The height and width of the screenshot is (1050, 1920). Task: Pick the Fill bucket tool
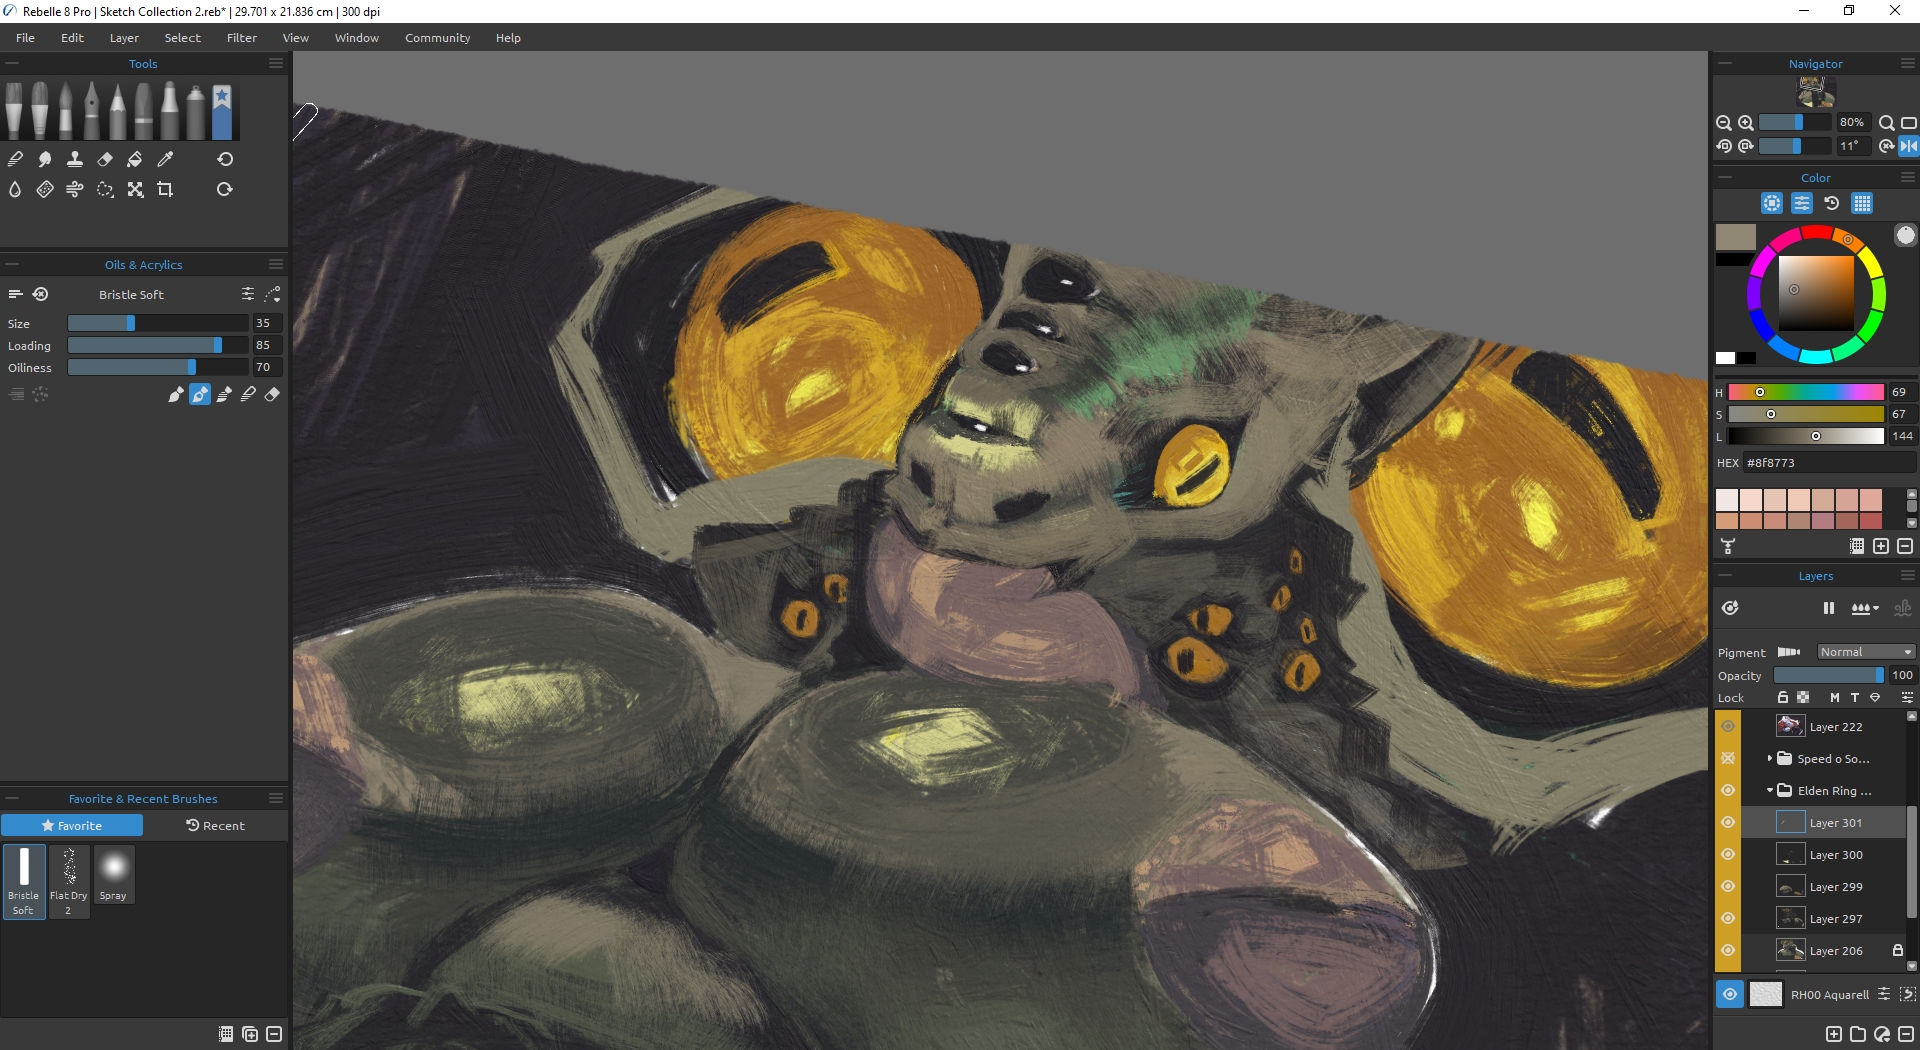tap(135, 159)
